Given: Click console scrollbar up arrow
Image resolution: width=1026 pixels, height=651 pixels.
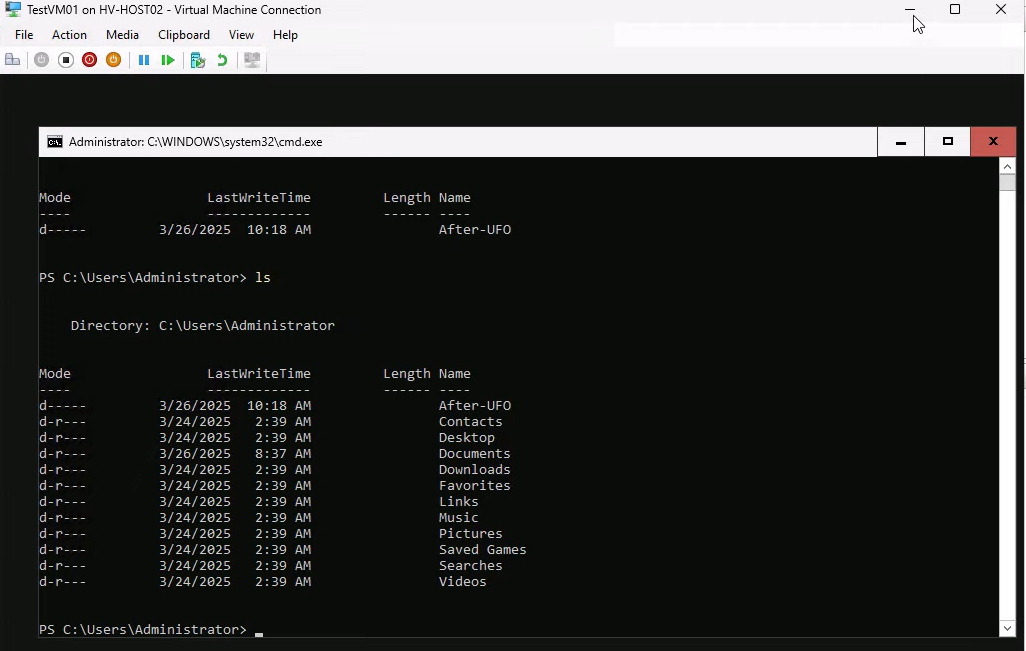Looking at the screenshot, I should pyautogui.click(x=1007, y=166).
